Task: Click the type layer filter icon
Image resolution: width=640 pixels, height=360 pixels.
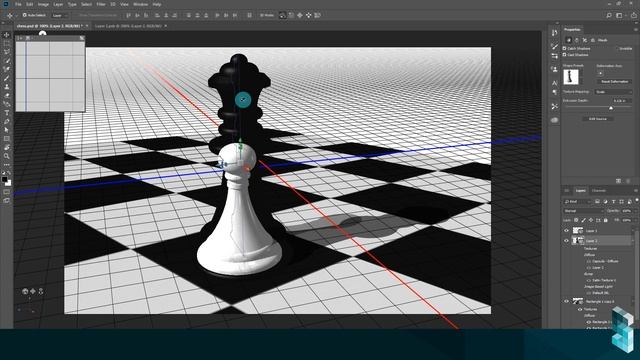Action: (613, 202)
